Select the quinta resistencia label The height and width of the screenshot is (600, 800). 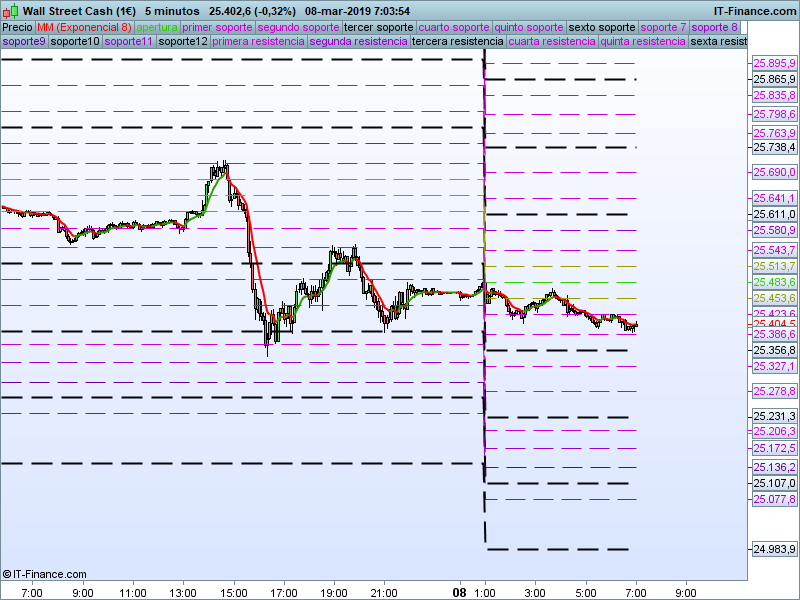pyautogui.click(x=643, y=41)
